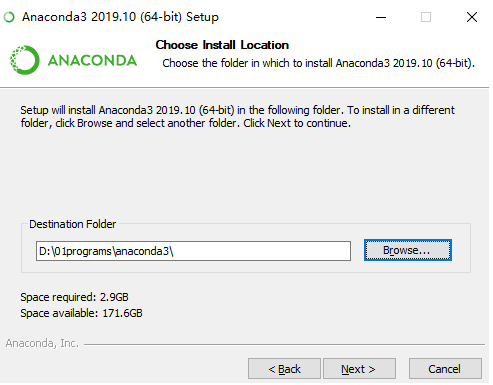Click the green Anaconda ring logo in the header
Image resolution: width=493 pixels, height=385 pixels.
pos(25,60)
